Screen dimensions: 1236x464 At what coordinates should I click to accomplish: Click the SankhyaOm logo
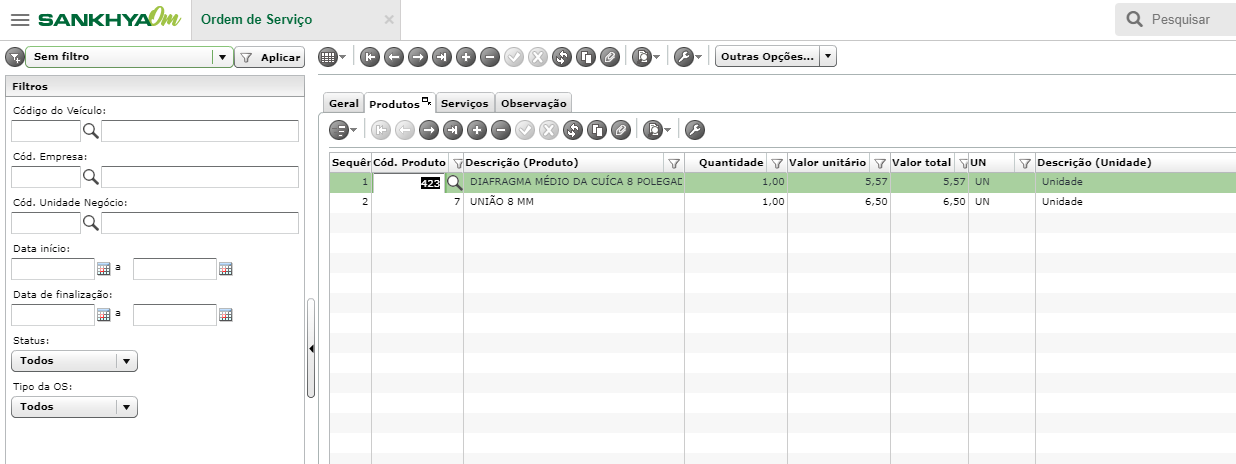(109, 19)
